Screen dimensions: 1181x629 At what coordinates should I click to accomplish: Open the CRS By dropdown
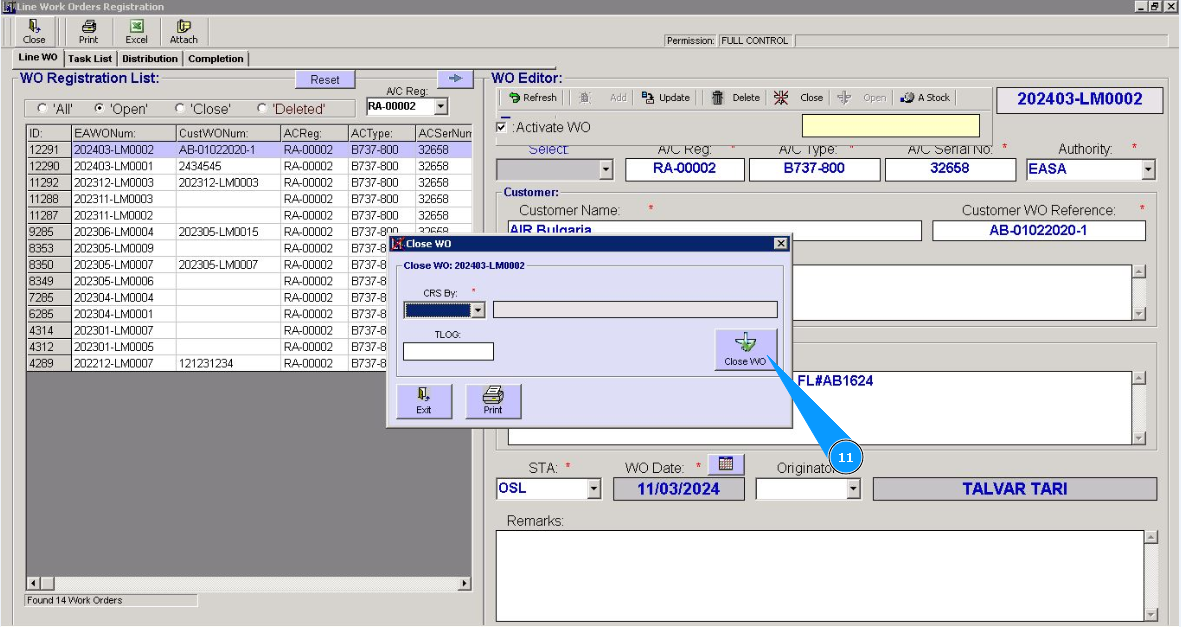tap(478, 310)
